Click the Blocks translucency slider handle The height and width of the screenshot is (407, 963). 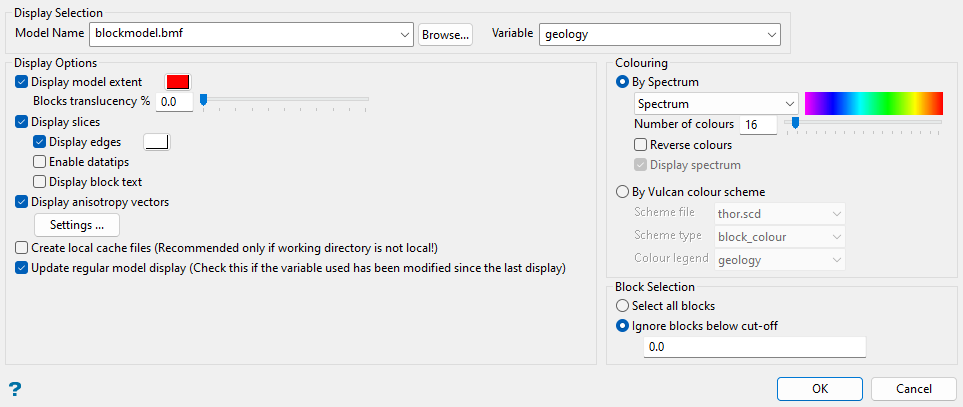(203, 100)
